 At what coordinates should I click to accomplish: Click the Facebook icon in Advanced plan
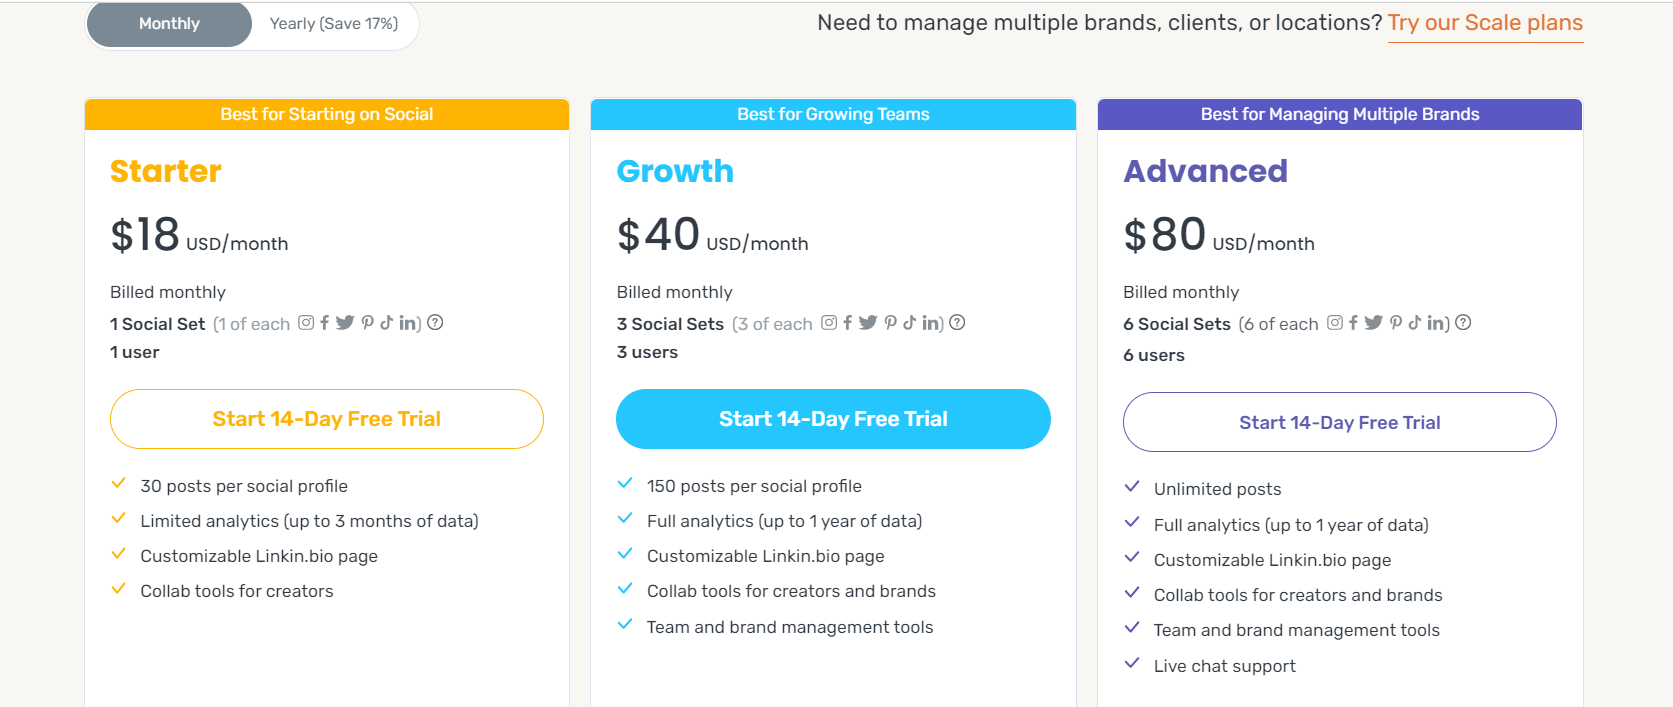tap(1353, 322)
